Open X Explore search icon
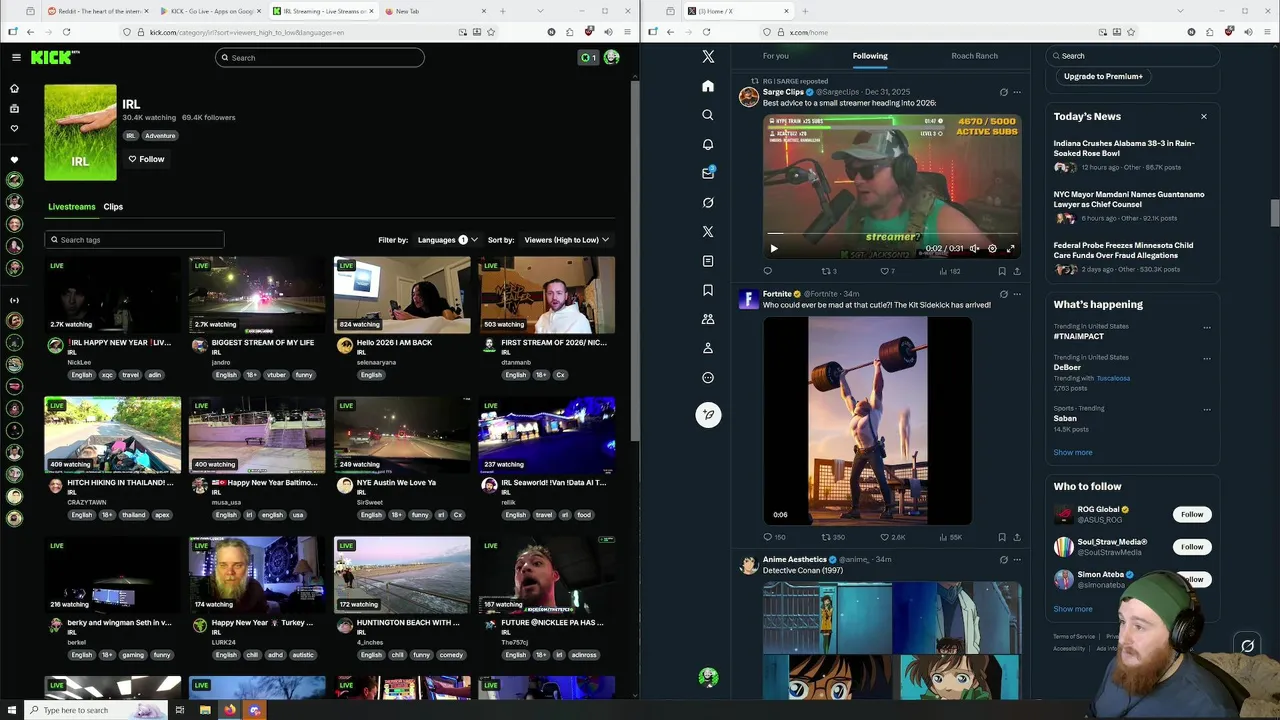The height and width of the screenshot is (720, 1280). coord(708,115)
